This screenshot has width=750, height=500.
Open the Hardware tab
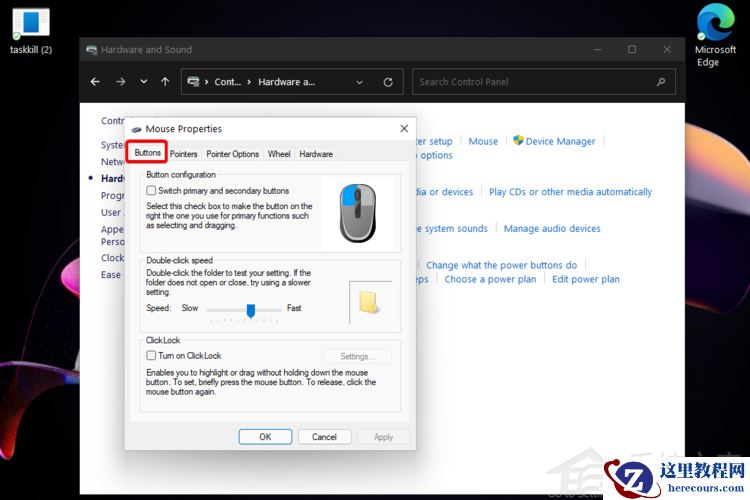316,154
